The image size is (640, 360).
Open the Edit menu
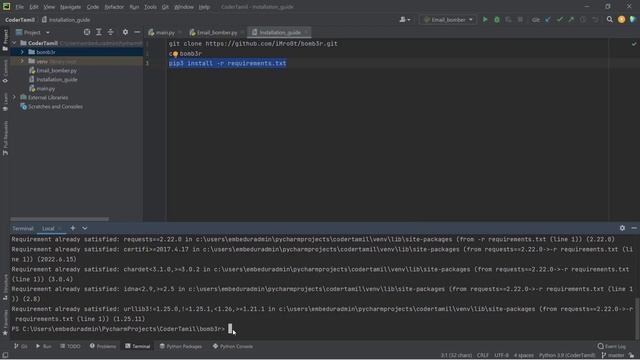[34, 7]
